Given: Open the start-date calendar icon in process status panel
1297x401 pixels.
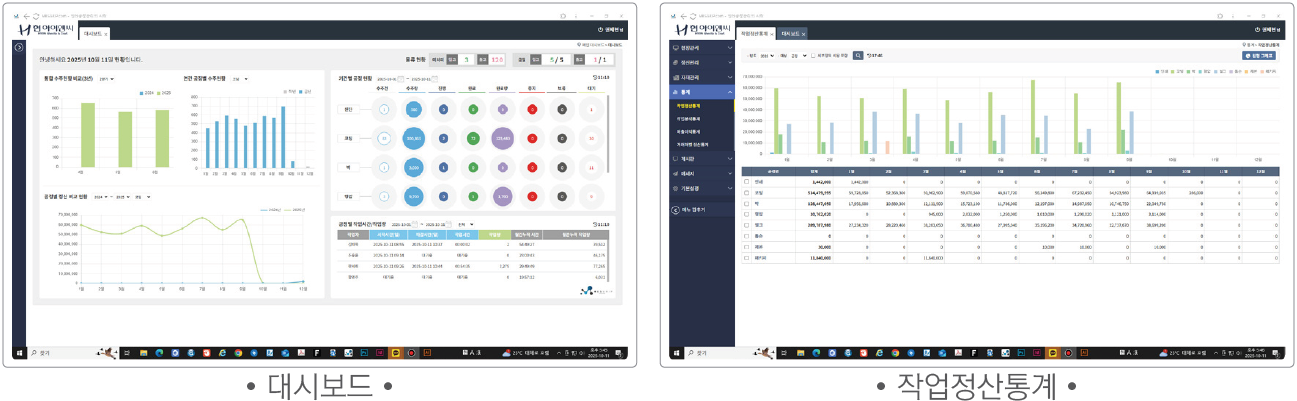Looking at the screenshot, I should click(401, 80).
